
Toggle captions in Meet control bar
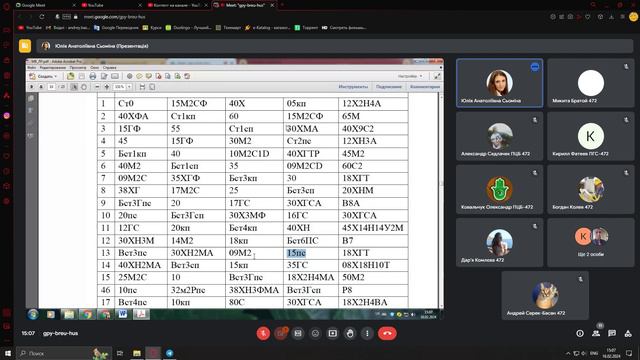click(298, 333)
